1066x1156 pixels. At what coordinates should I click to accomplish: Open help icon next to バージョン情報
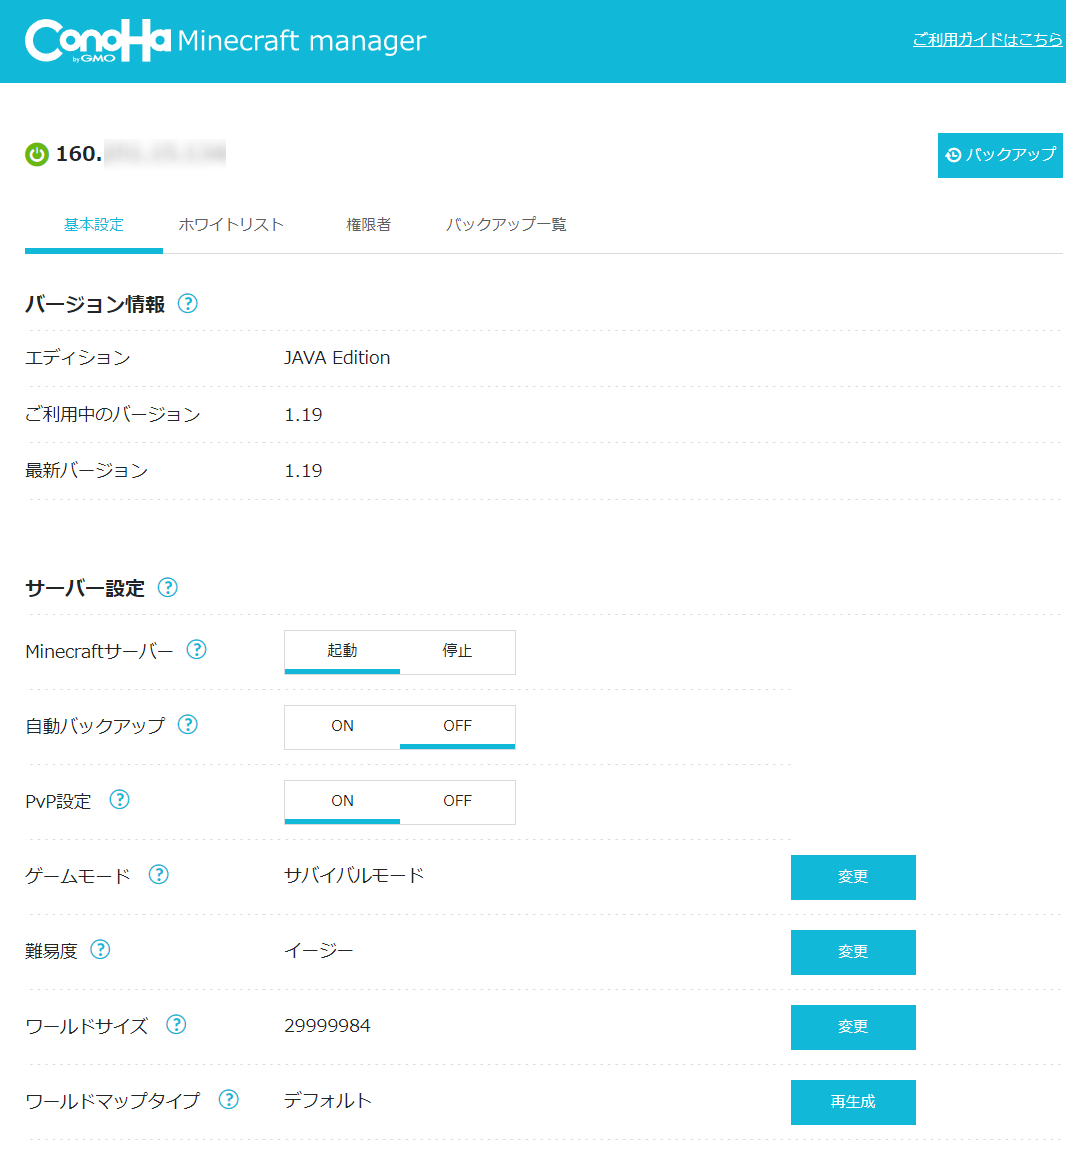point(187,304)
